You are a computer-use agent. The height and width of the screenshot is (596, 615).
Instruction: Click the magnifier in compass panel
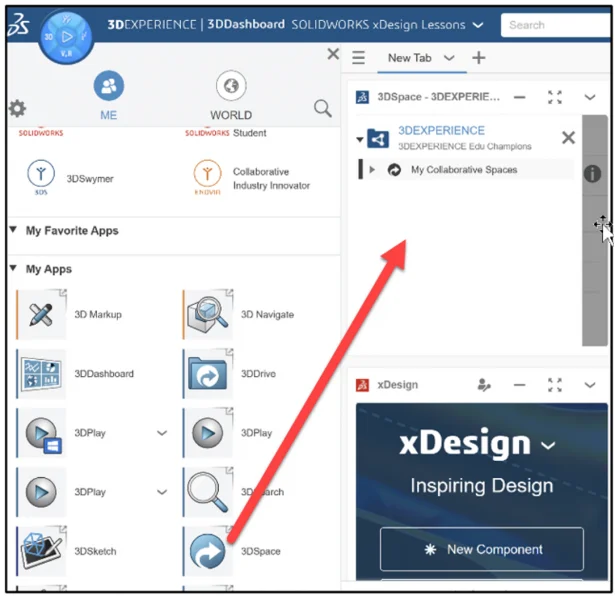[322, 108]
